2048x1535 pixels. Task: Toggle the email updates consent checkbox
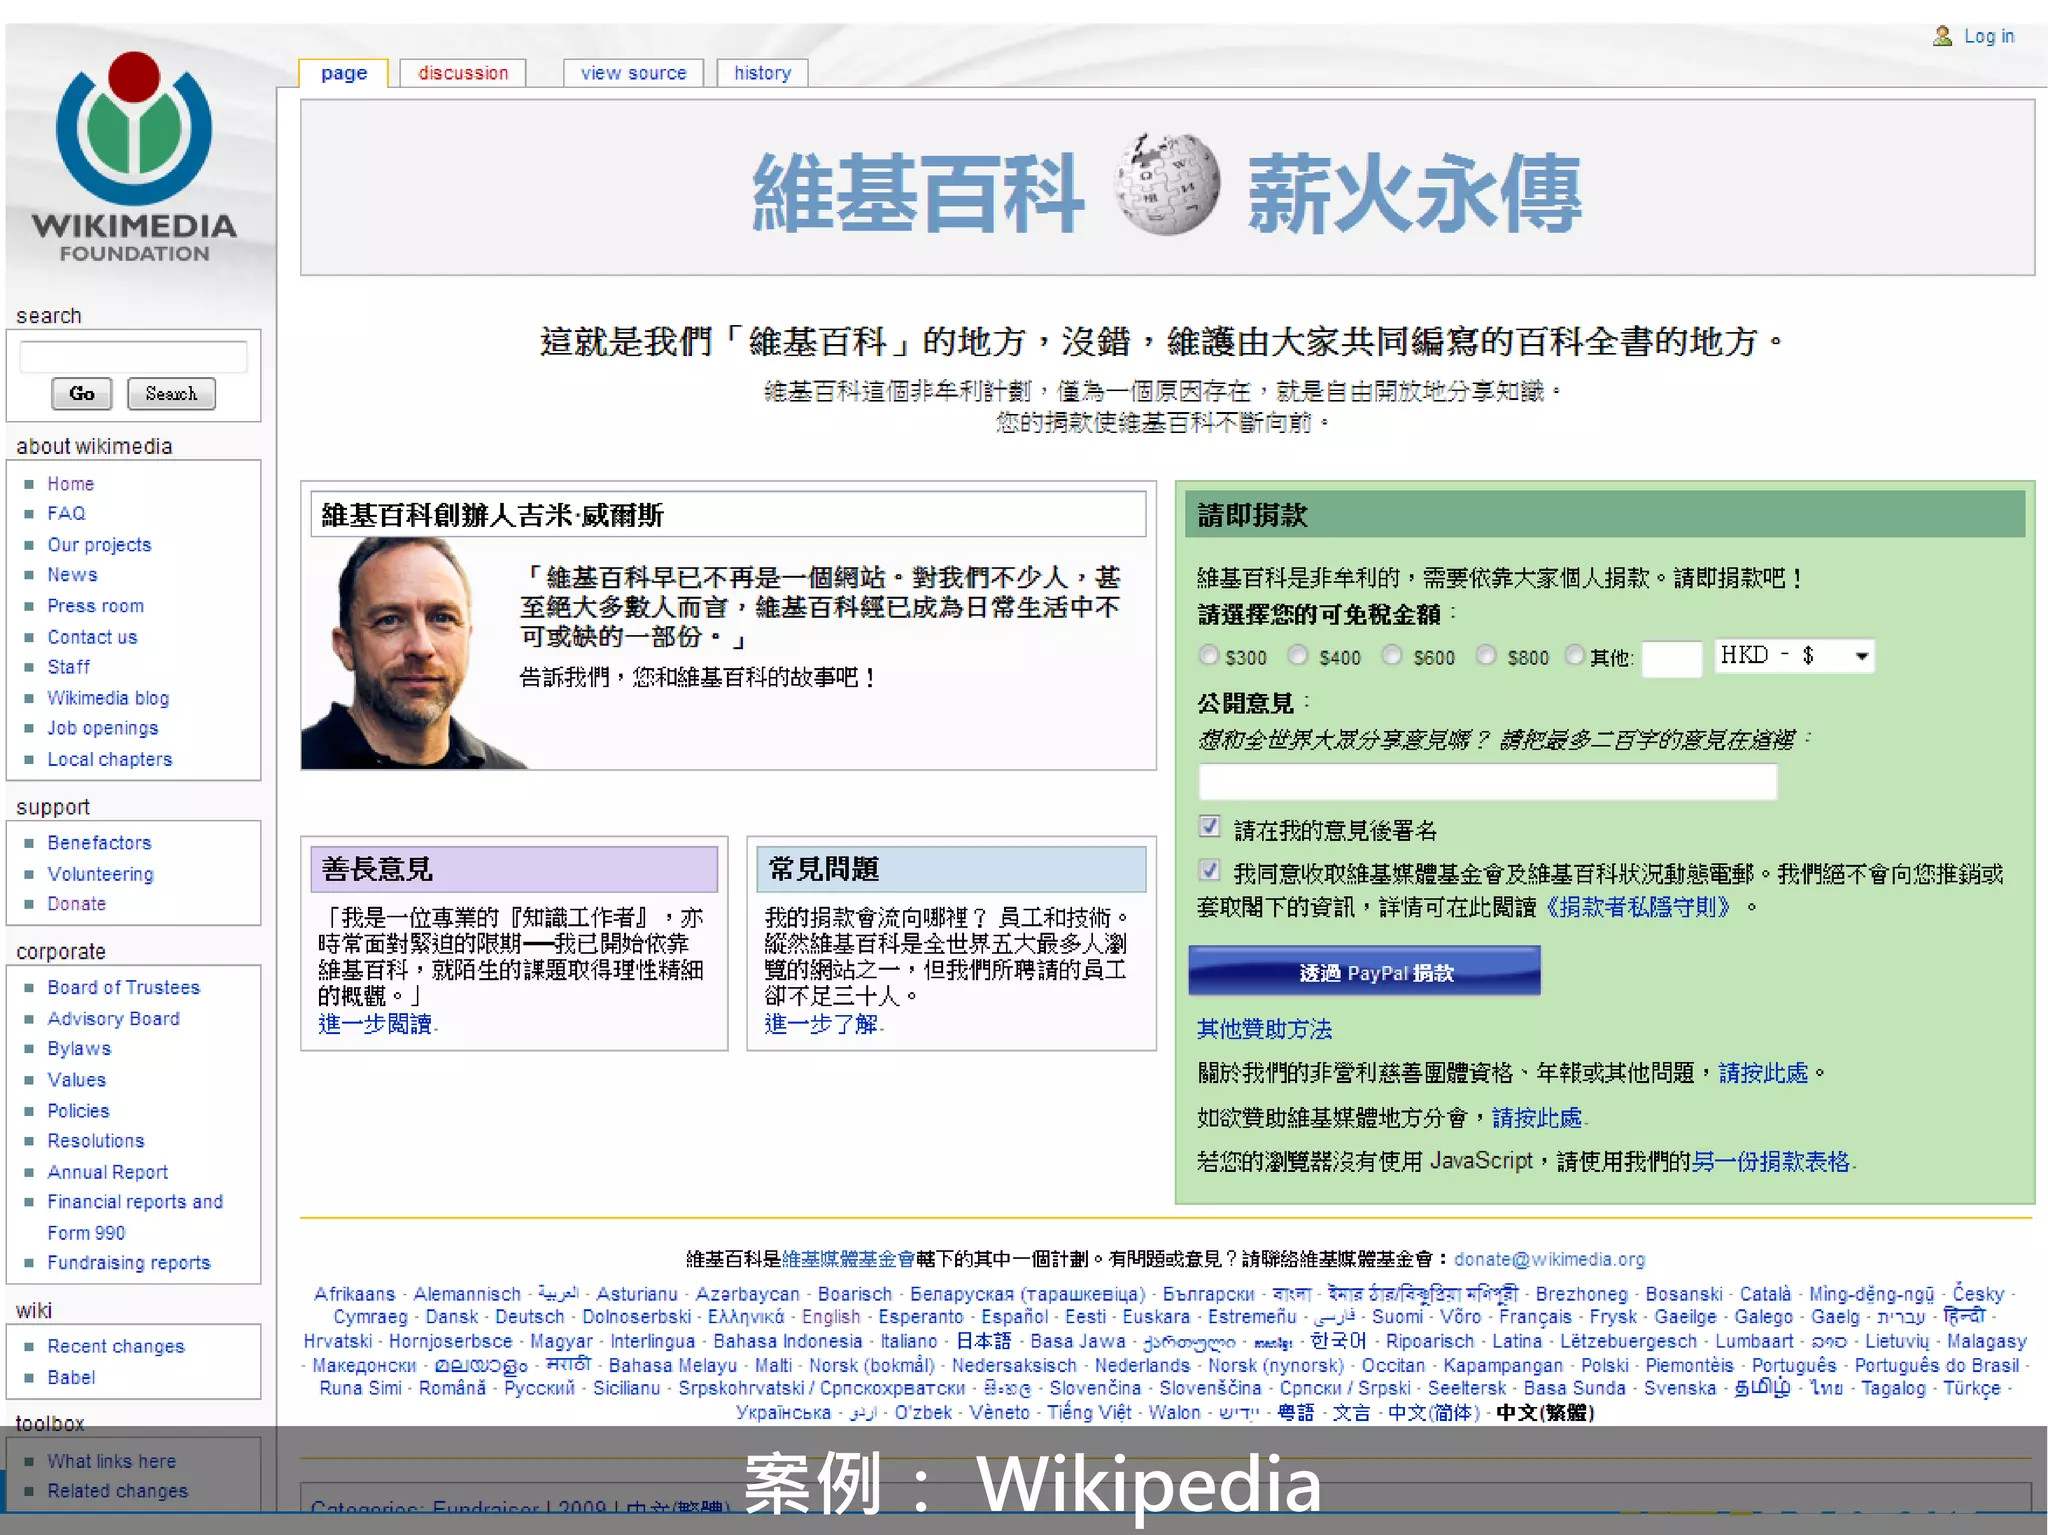(1210, 870)
